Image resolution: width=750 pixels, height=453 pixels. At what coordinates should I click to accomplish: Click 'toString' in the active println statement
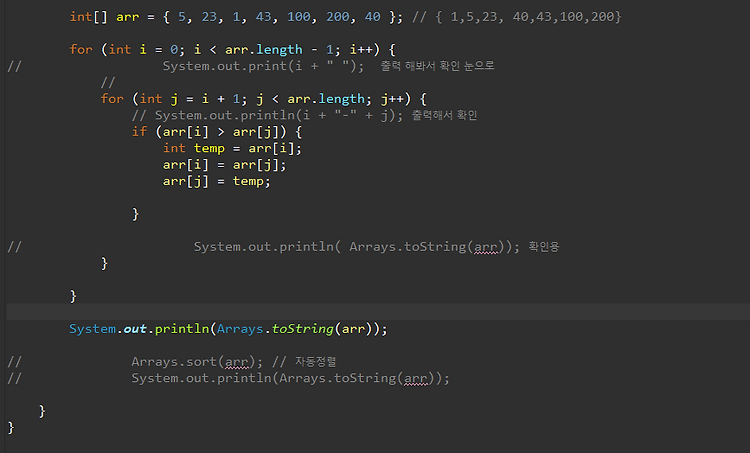click(x=302, y=329)
